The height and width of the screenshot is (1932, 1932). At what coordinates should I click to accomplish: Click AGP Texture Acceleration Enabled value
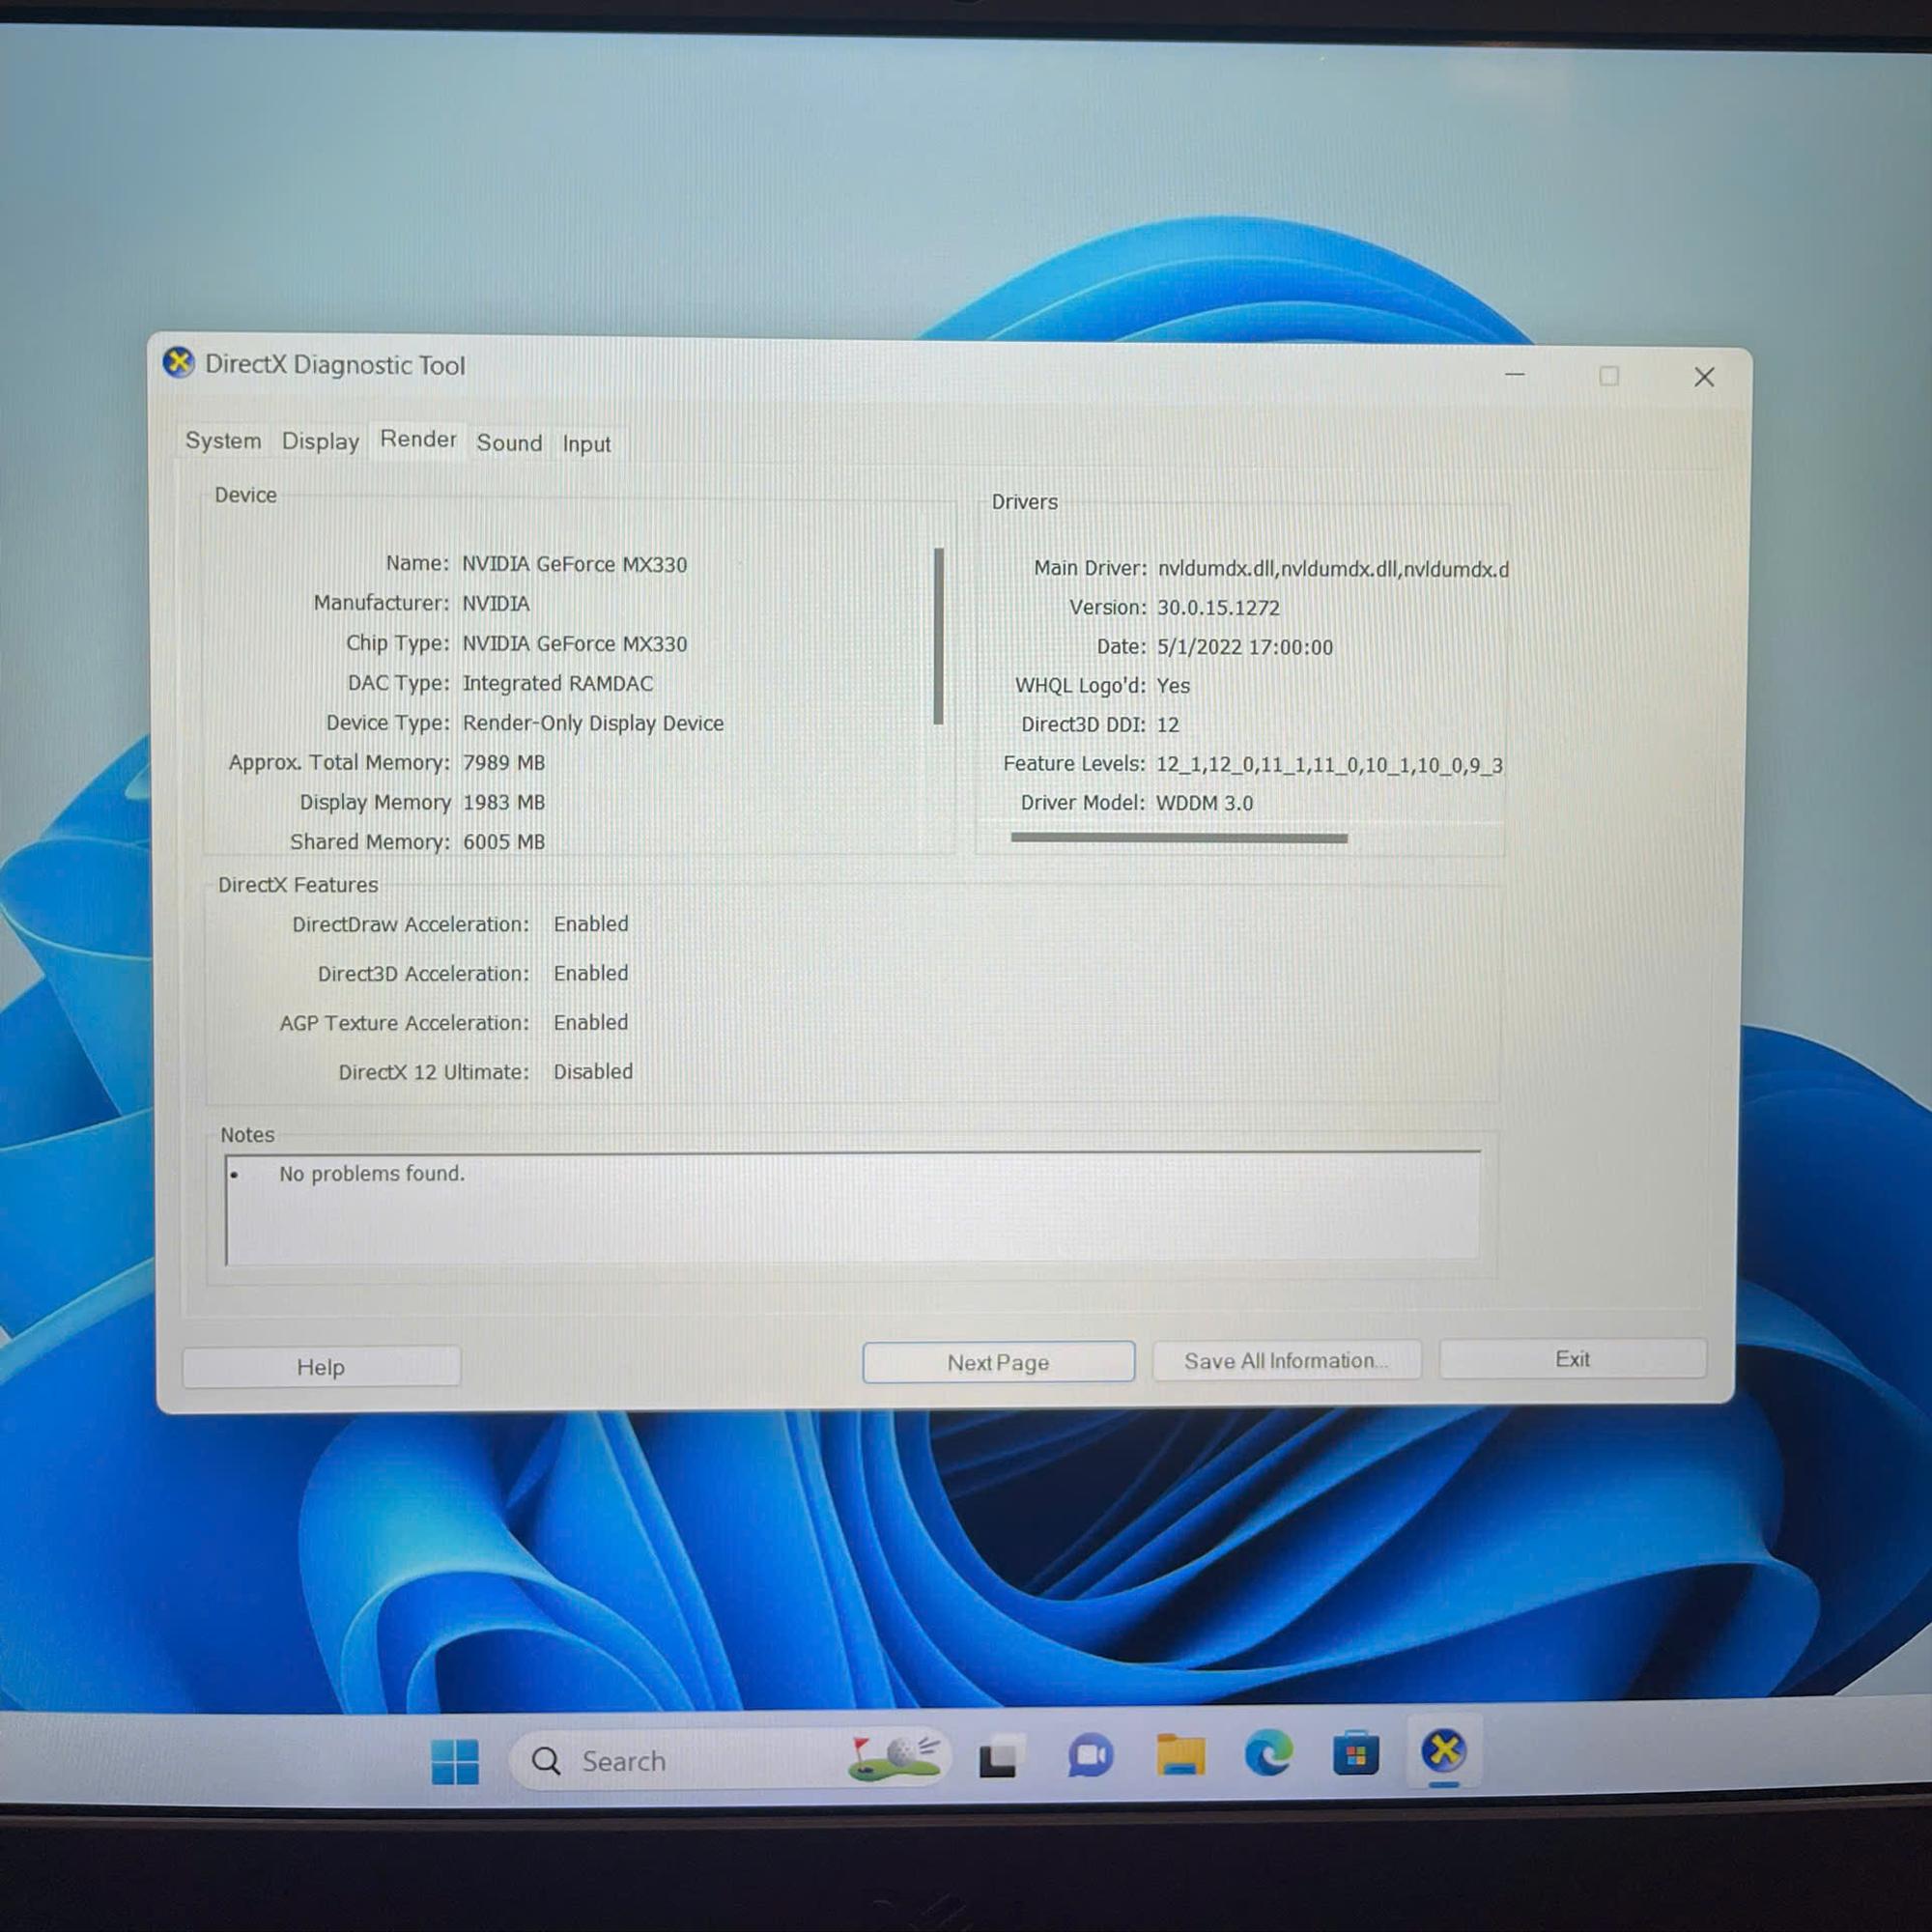(x=591, y=1023)
